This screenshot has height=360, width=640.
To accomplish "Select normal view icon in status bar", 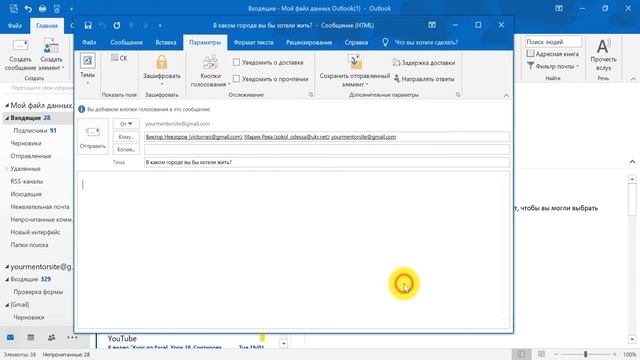I will click(522, 354).
